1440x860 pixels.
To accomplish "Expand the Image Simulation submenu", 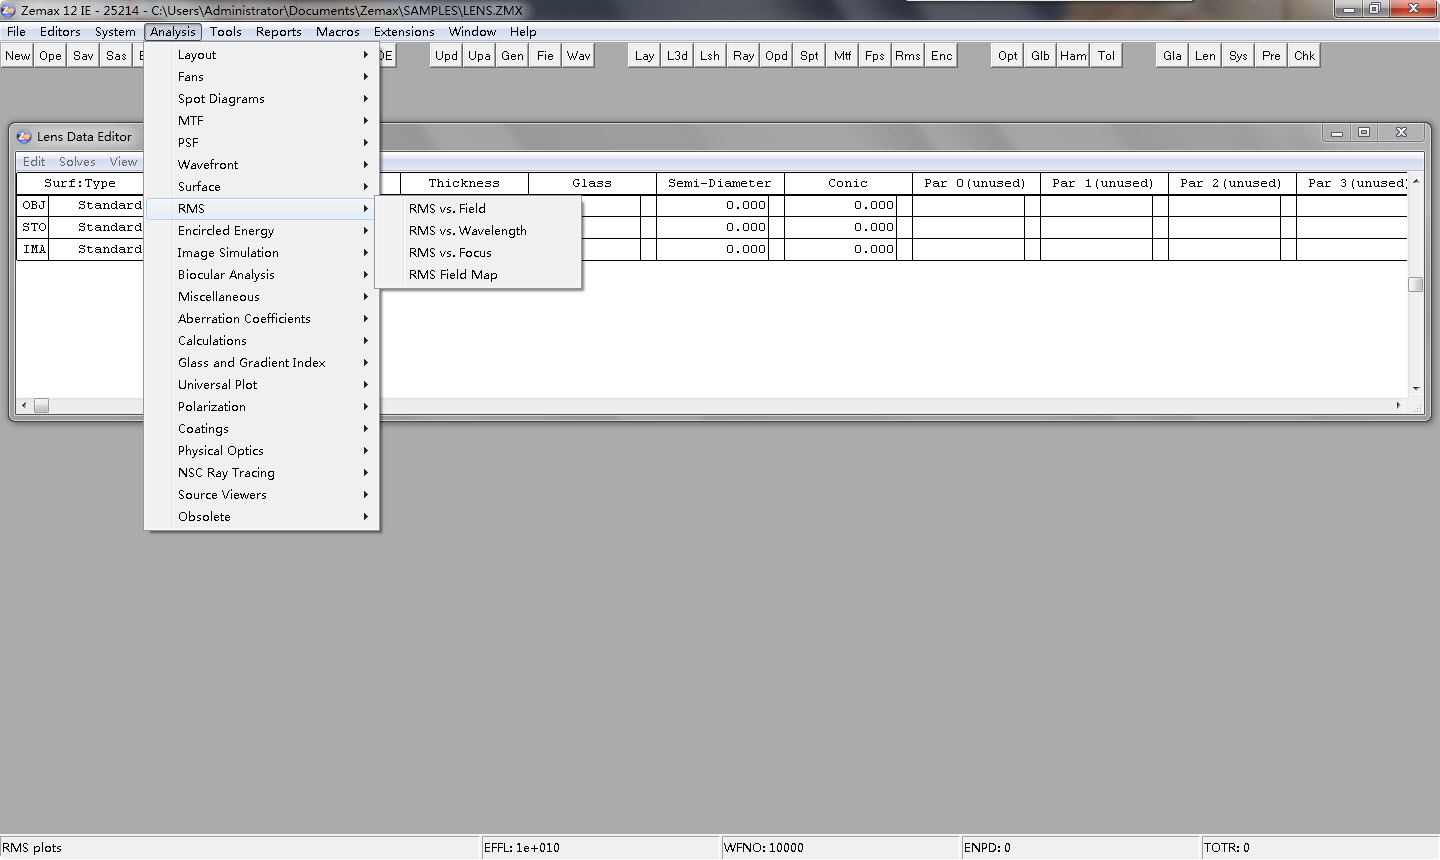I will (261, 253).
